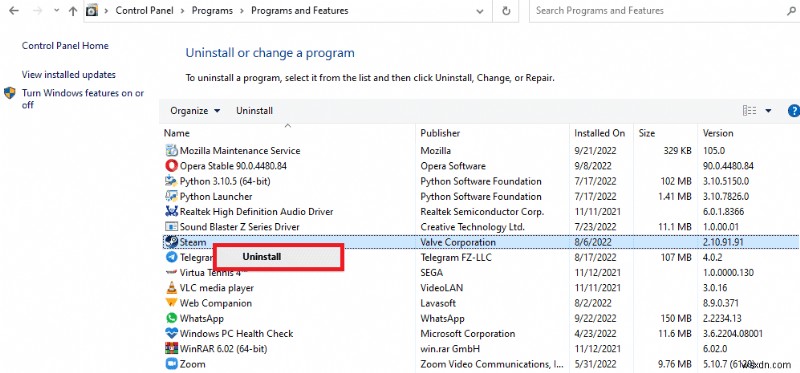Click the Mozilla Maintenance Service icon
This screenshot has height=373, width=800.
pyautogui.click(x=171, y=151)
